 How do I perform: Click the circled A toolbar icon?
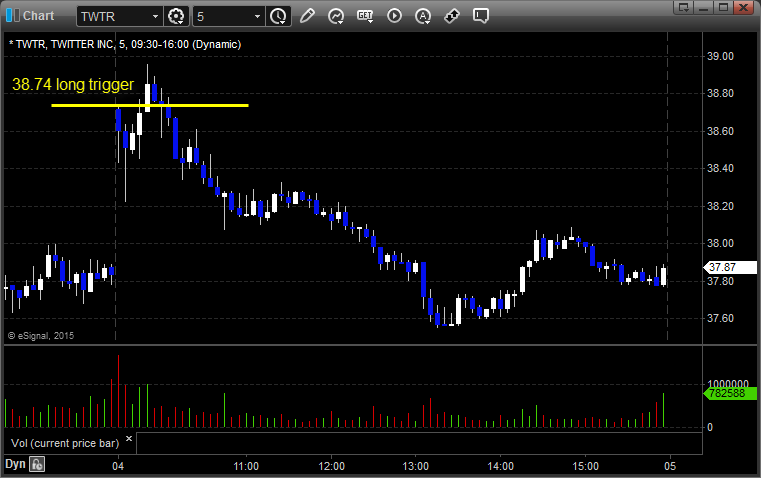click(x=423, y=16)
